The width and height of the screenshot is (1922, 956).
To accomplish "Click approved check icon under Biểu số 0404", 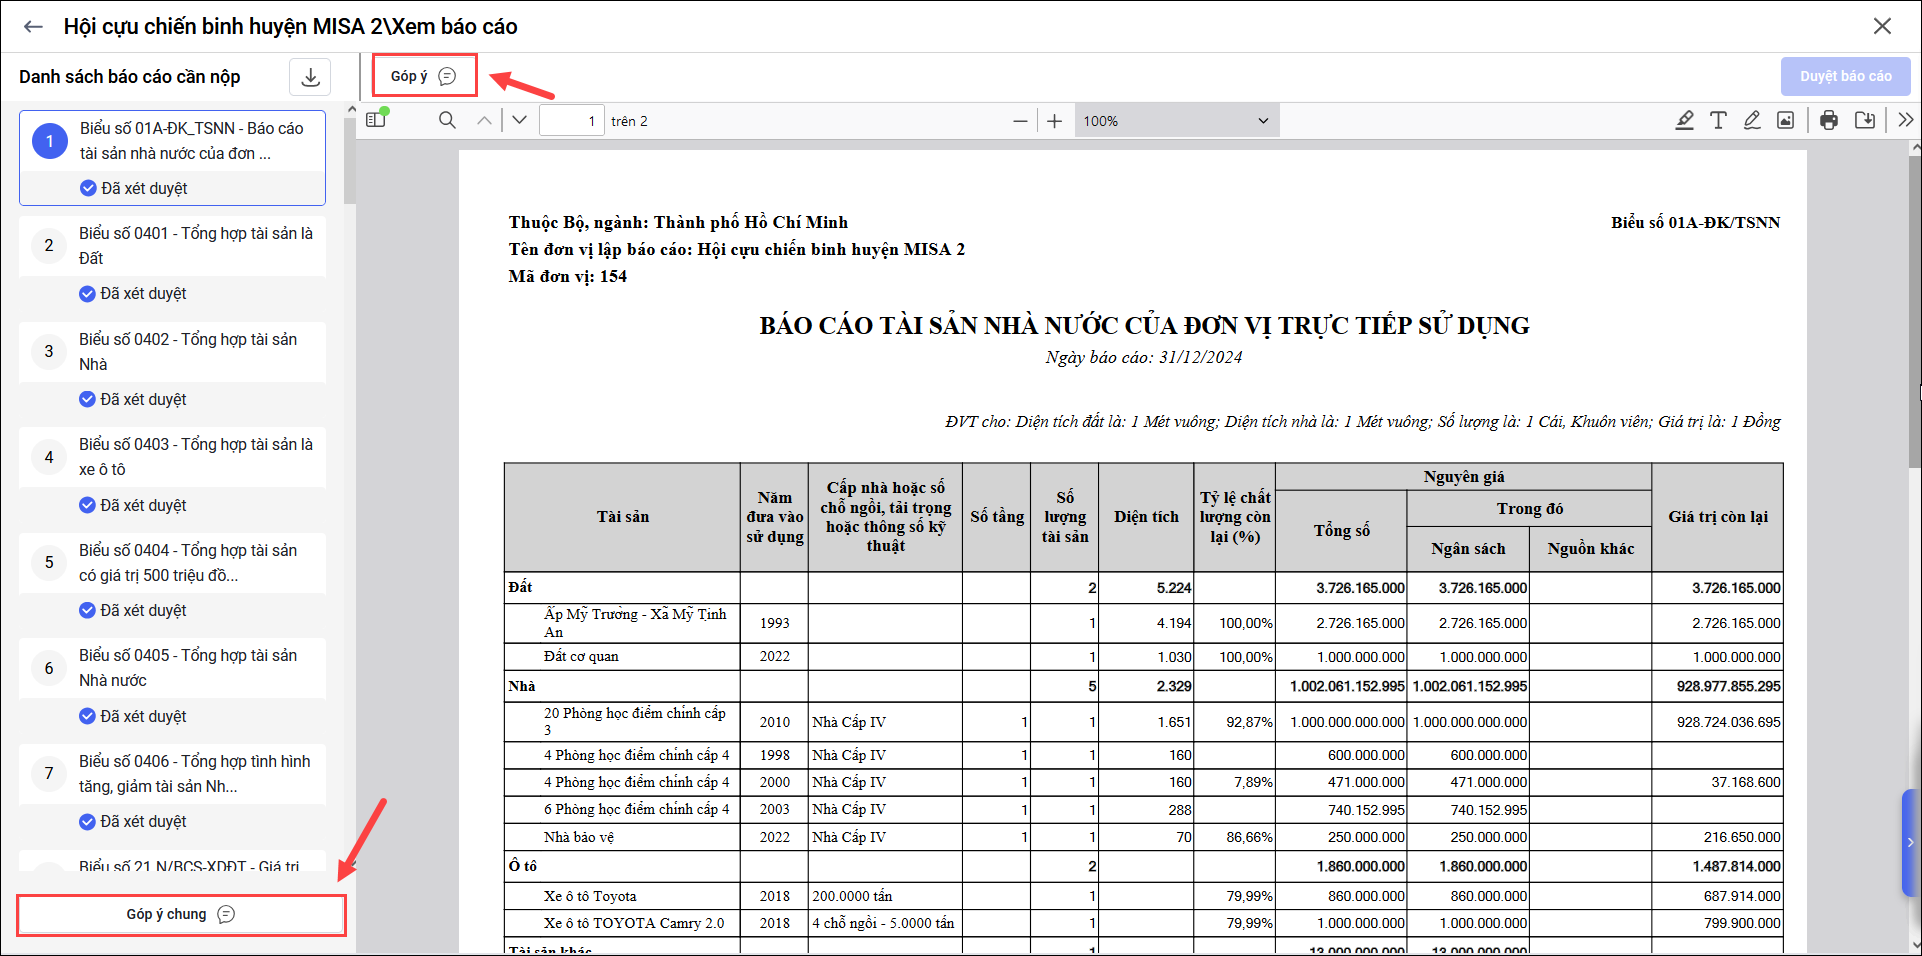I will [x=88, y=610].
